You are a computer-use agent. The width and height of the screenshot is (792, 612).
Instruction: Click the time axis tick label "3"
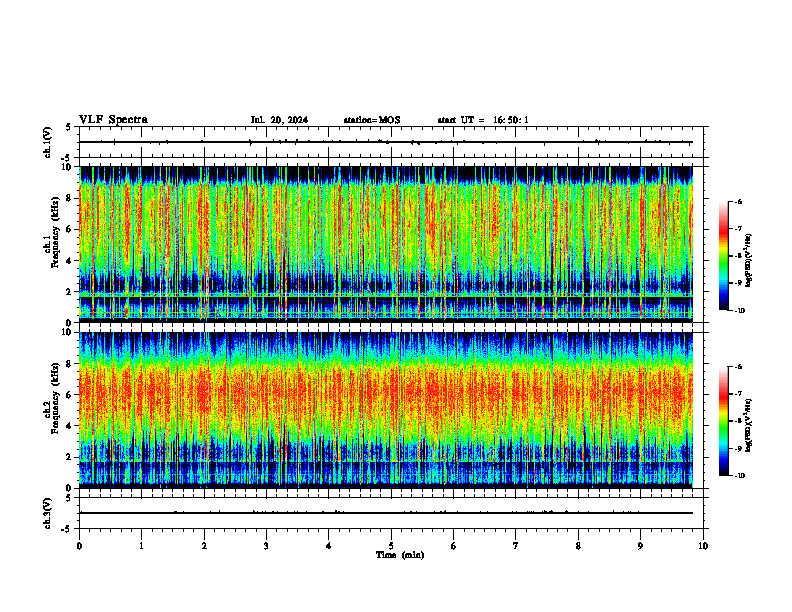click(x=266, y=546)
